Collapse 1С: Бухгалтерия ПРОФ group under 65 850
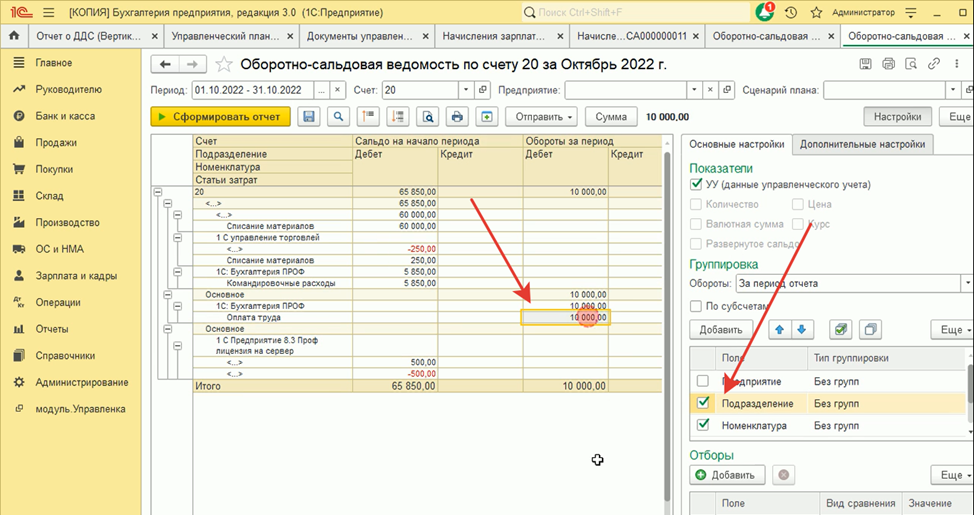This screenshot has width=974, height=515. coord(178,272)
